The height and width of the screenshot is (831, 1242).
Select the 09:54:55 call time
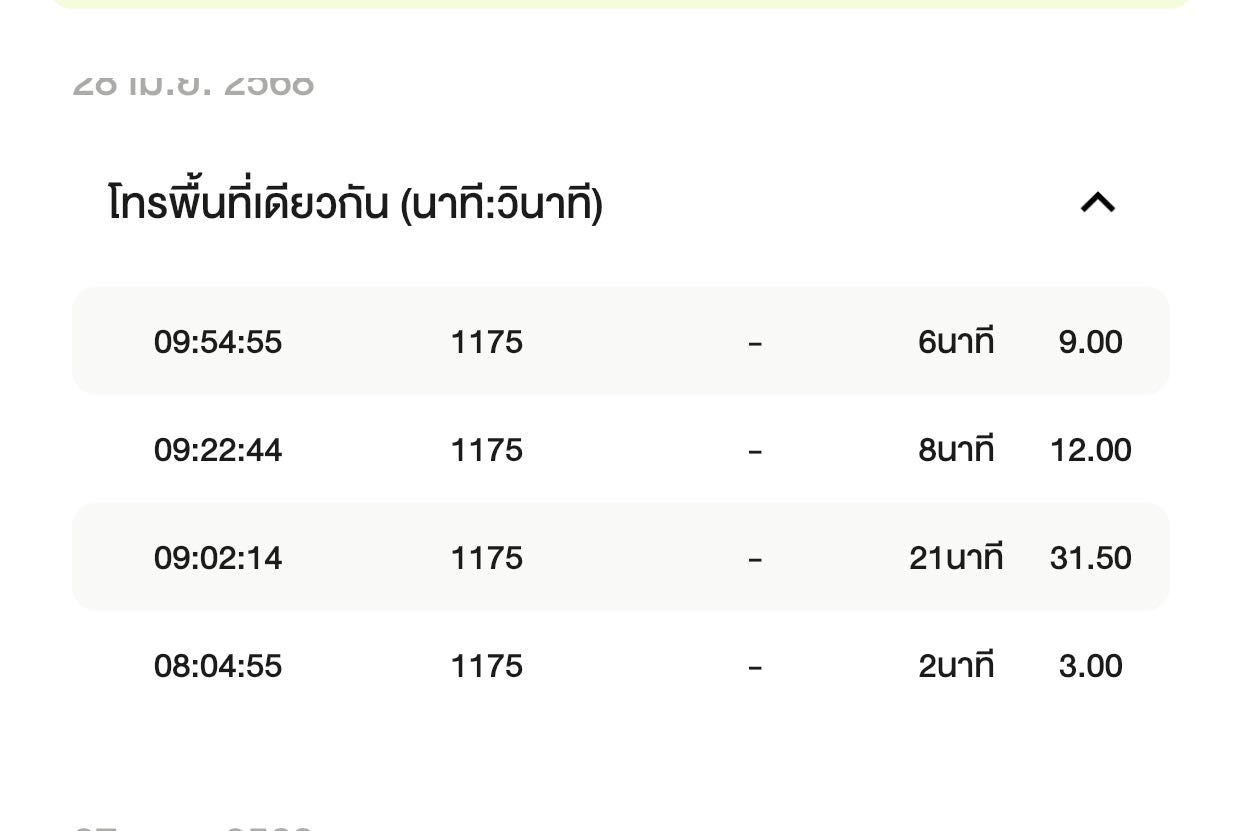[218, 342]
